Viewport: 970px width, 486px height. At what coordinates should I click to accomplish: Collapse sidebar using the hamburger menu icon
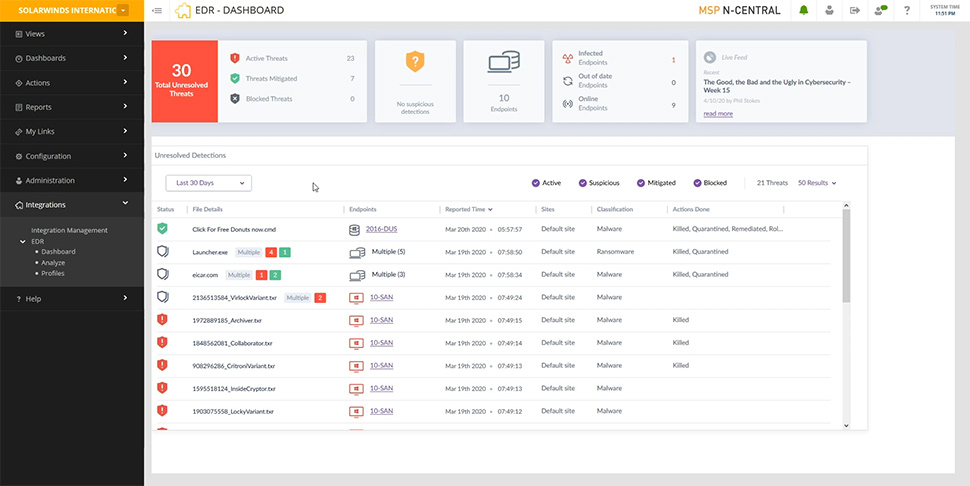tap(157, 11)
